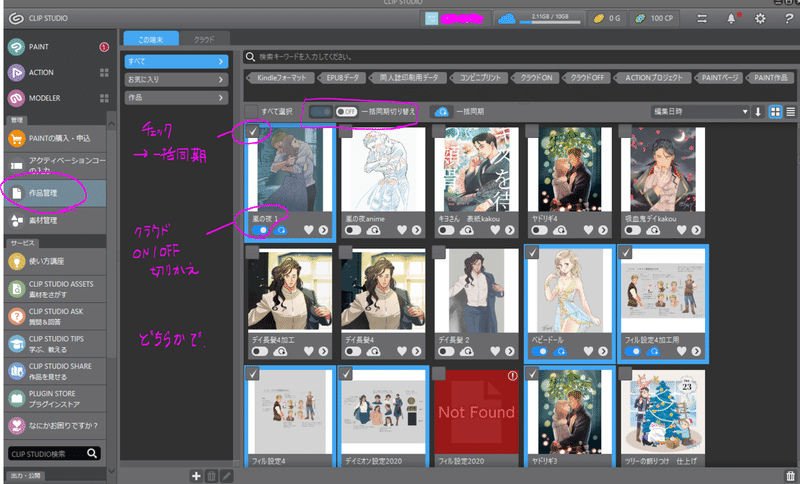This screenshot has width=800, height=484.
Task: Open details arrow for ベビードール
Action: [603, 351]
